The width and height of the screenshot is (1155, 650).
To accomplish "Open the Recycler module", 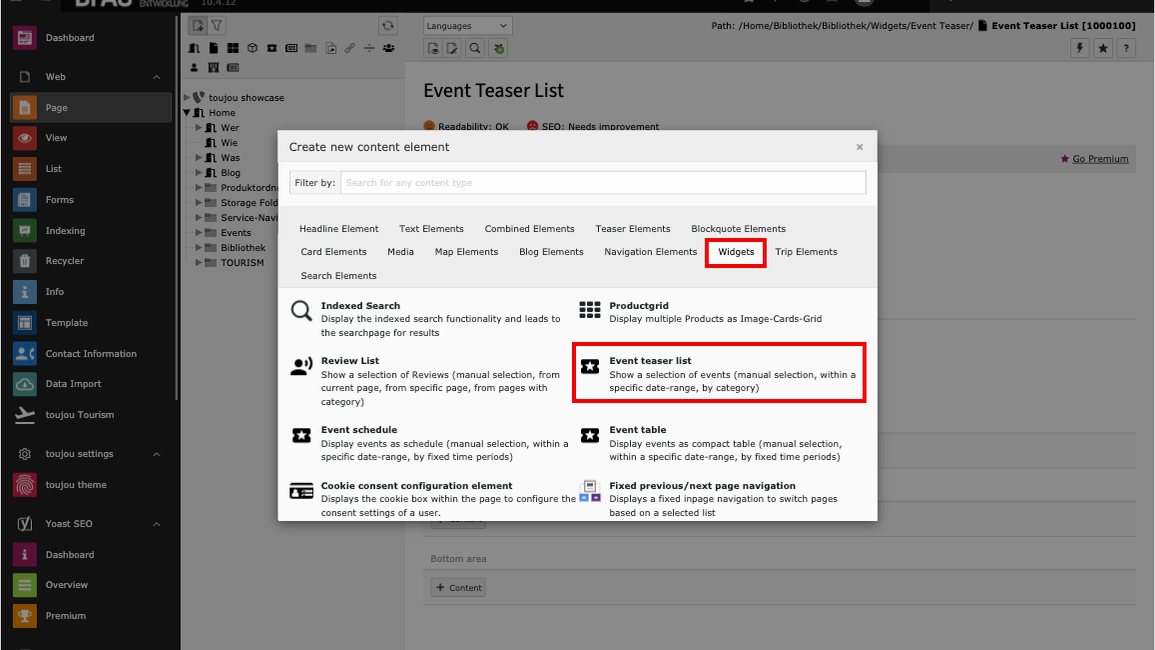I will tap(64, 261).
